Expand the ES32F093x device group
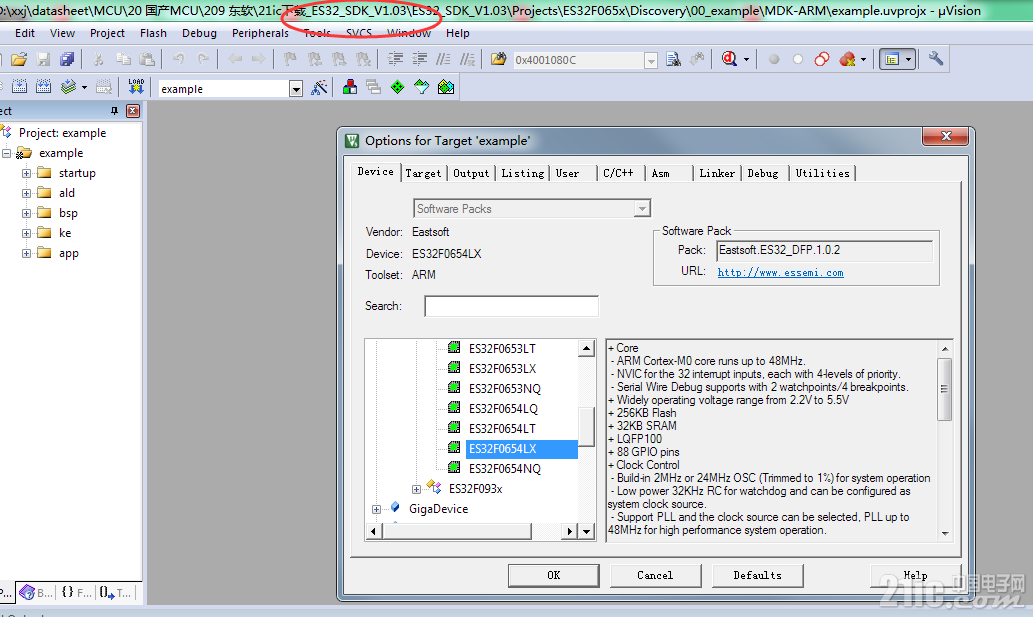This screenshot has height=617, width=1033. (416, 489)
